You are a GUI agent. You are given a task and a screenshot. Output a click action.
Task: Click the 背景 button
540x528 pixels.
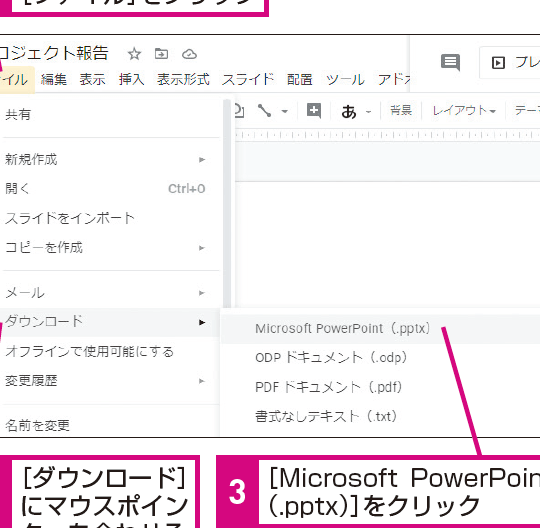point(401,110)
